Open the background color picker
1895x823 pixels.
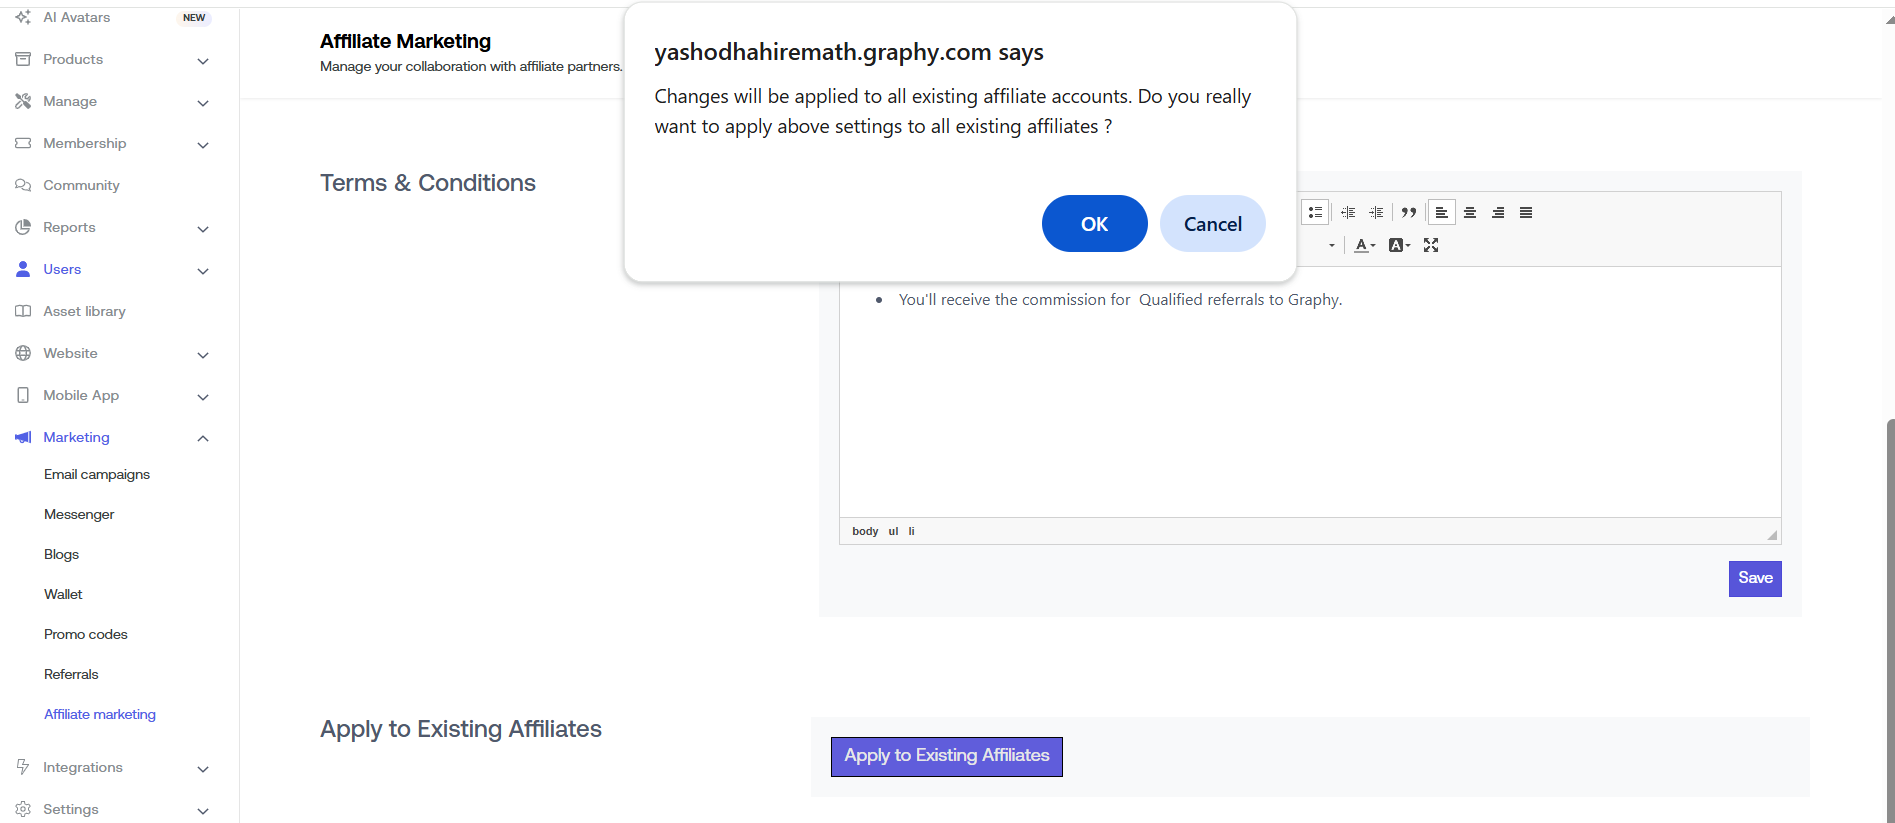point(1399,245)
